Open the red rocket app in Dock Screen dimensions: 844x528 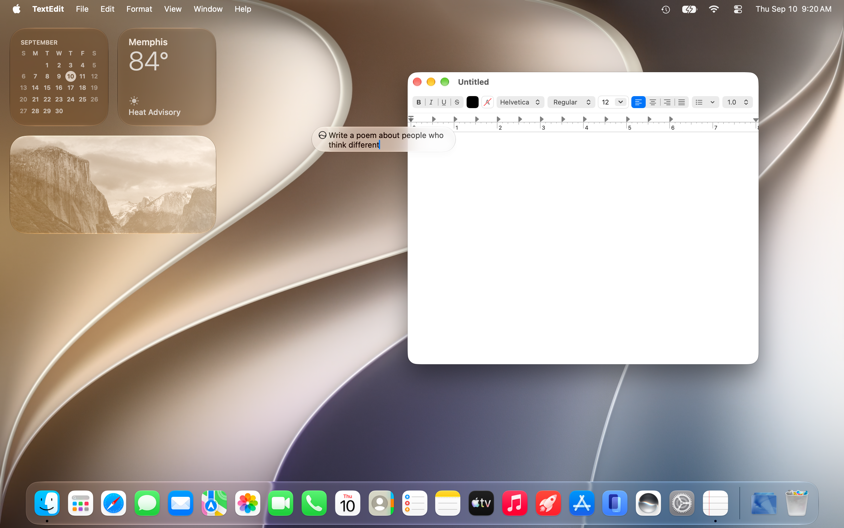click(x=547, y=503)
